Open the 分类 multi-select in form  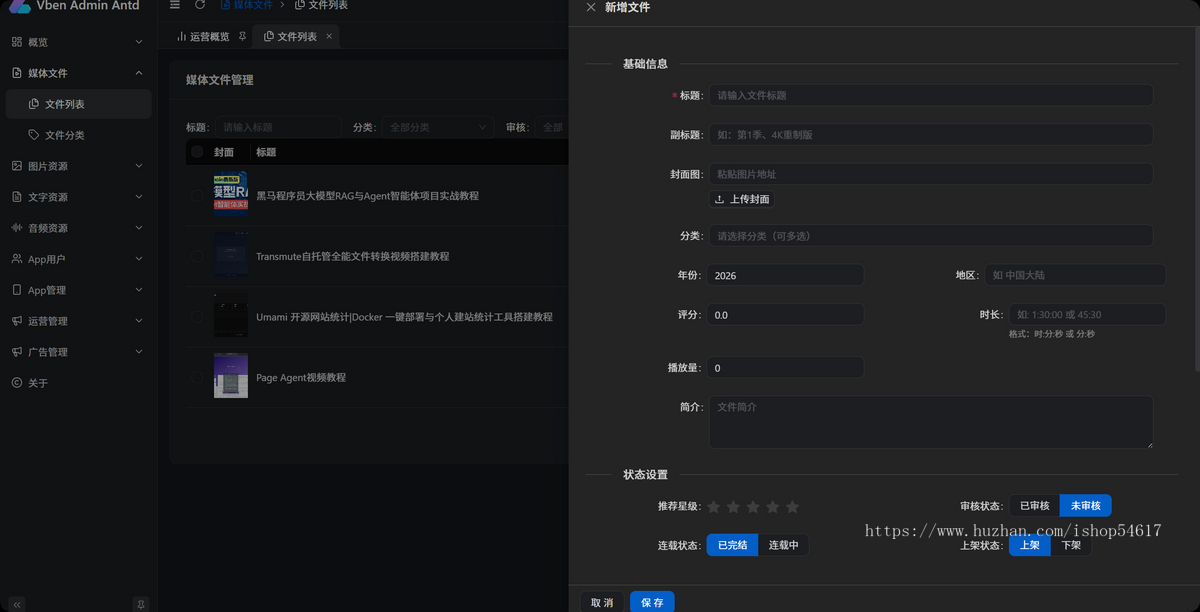coord(931,236)
